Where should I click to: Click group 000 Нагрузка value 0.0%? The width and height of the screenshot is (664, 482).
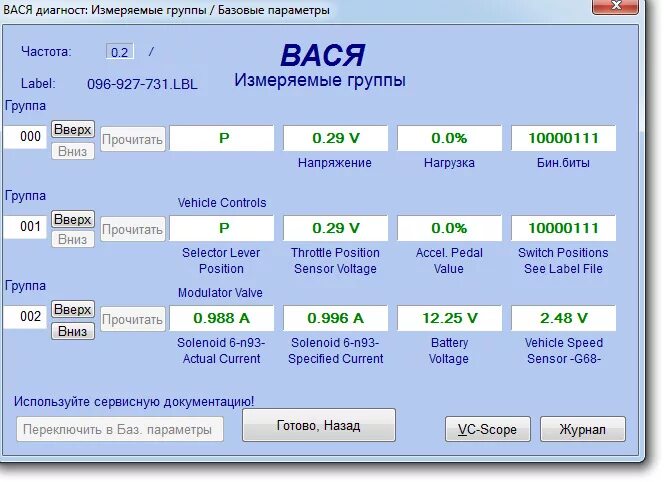coord(450,138)
